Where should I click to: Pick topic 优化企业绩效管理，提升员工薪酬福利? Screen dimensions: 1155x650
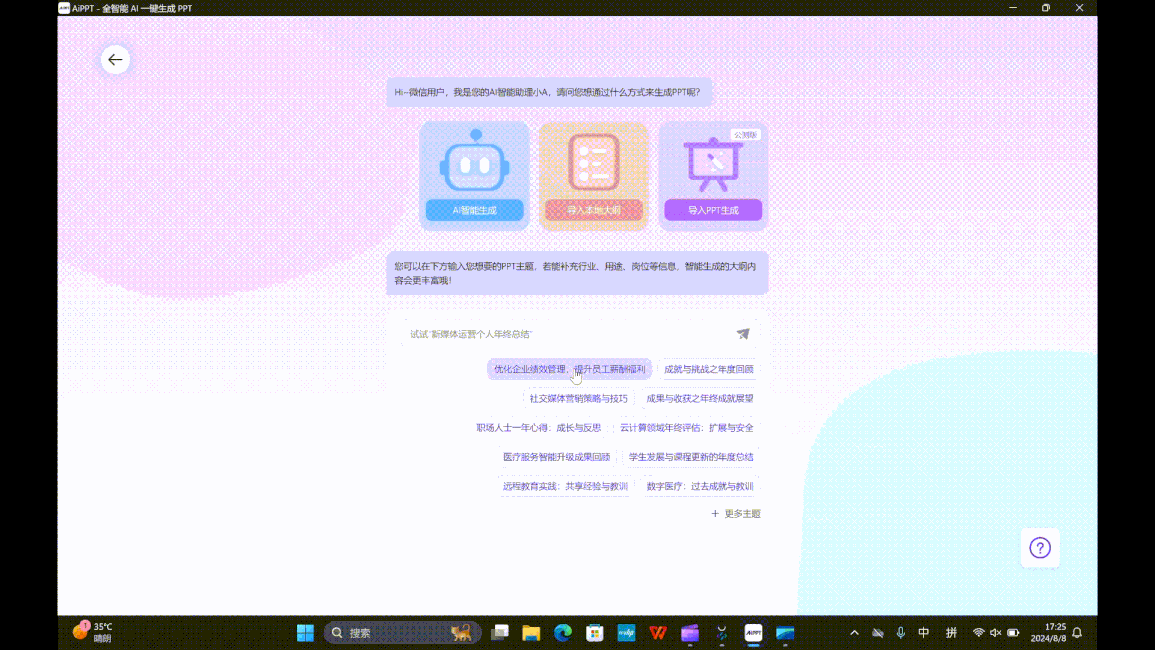click(569, 369)
